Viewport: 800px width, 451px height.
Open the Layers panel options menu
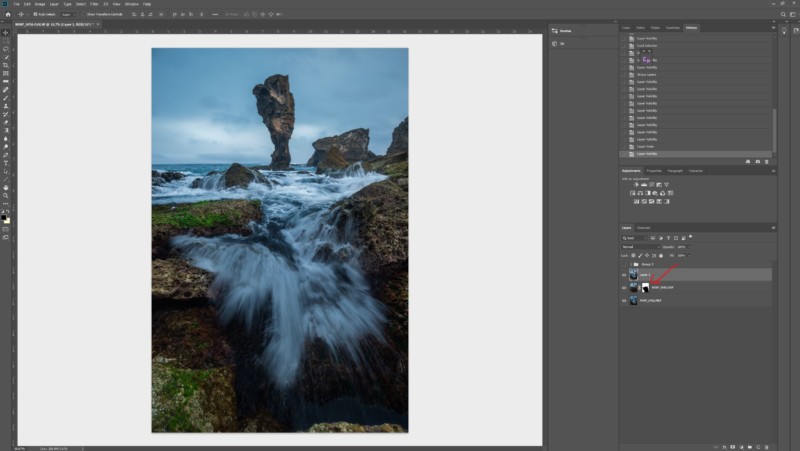[x=773, y=228]
